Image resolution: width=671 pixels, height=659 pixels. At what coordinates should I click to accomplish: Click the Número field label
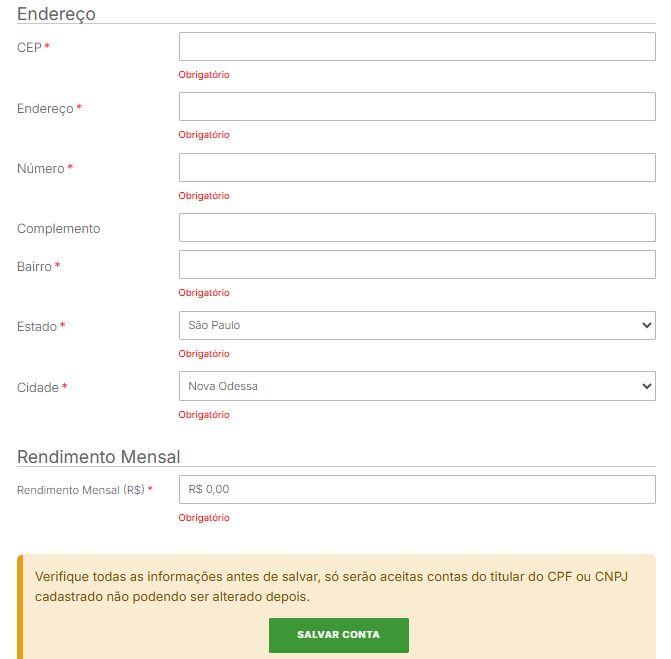coord(40,169)
